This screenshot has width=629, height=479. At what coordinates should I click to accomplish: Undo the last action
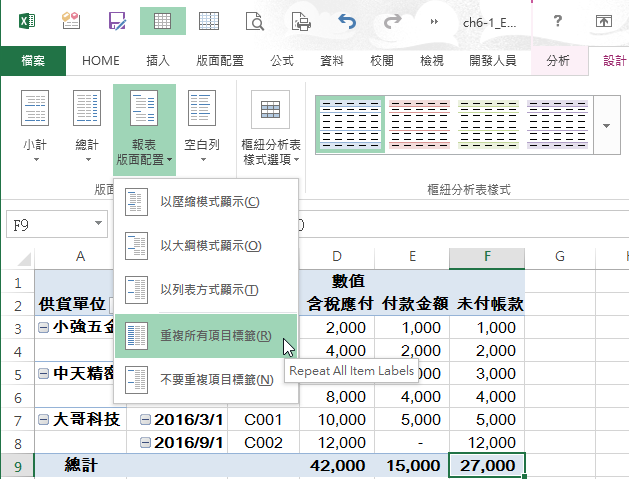347,21
